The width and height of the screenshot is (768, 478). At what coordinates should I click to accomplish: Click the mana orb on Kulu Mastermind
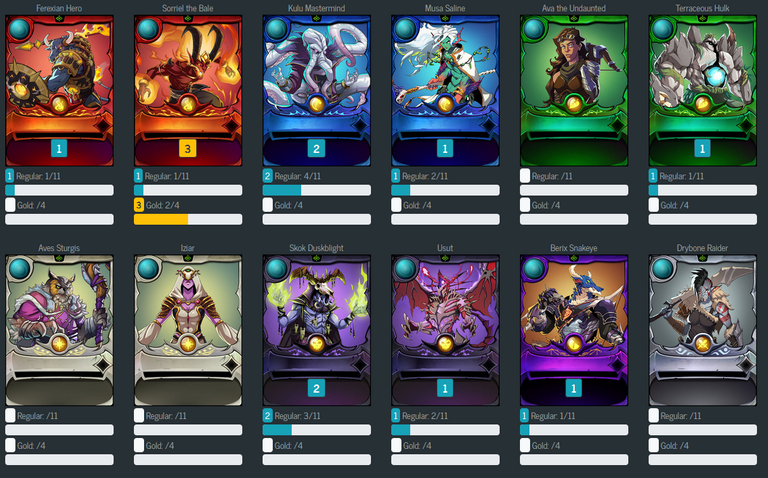point(276,29)
